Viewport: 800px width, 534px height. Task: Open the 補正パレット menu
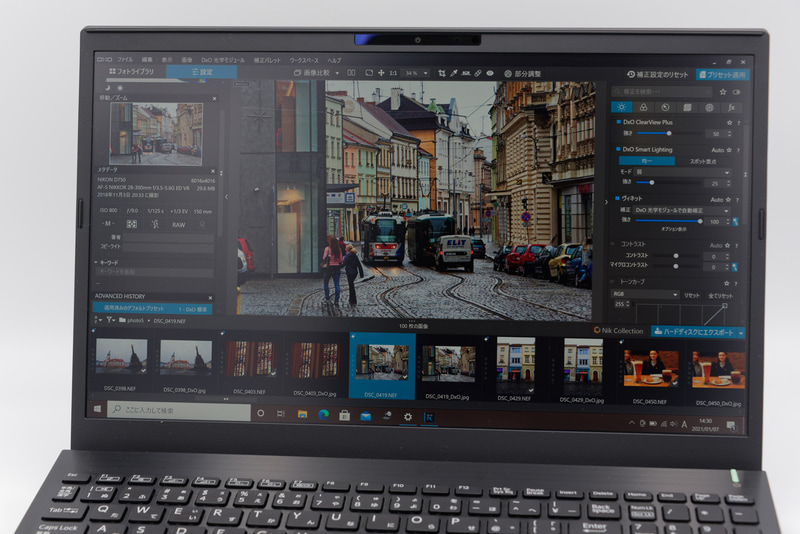(x=267, y=60)
